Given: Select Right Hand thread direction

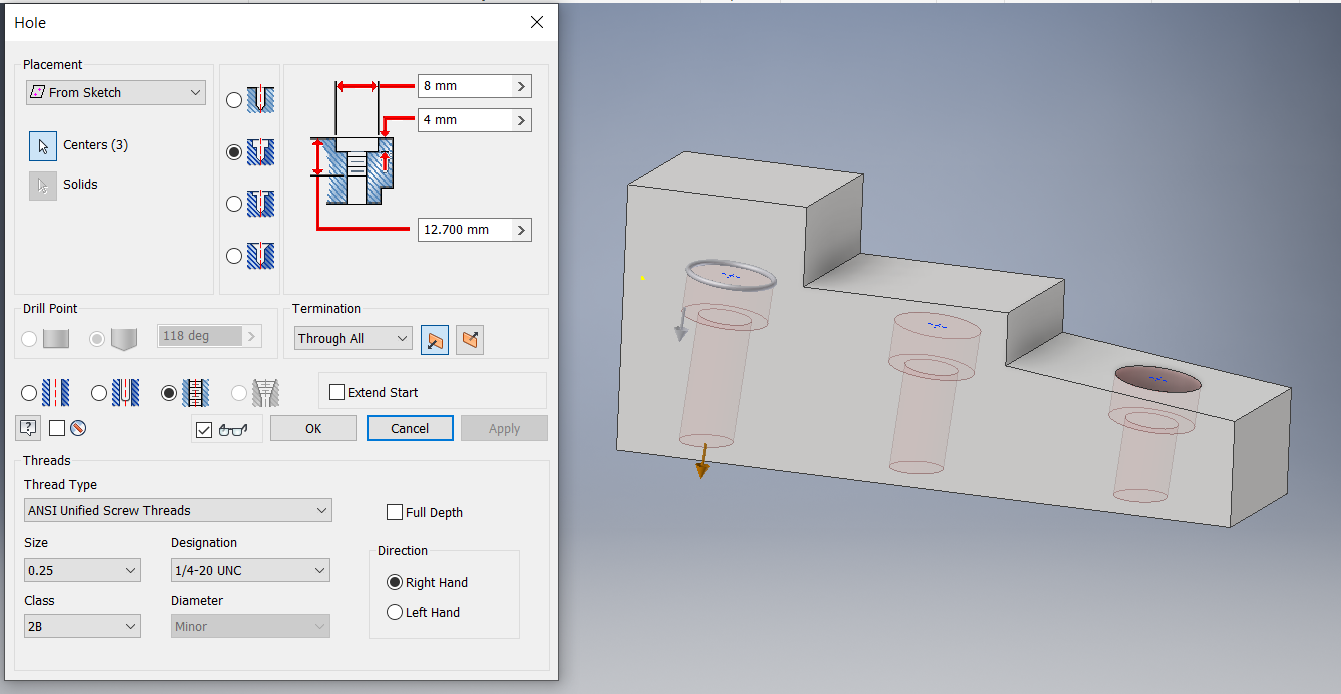Looking at the screenshot, I should point(395,582).
